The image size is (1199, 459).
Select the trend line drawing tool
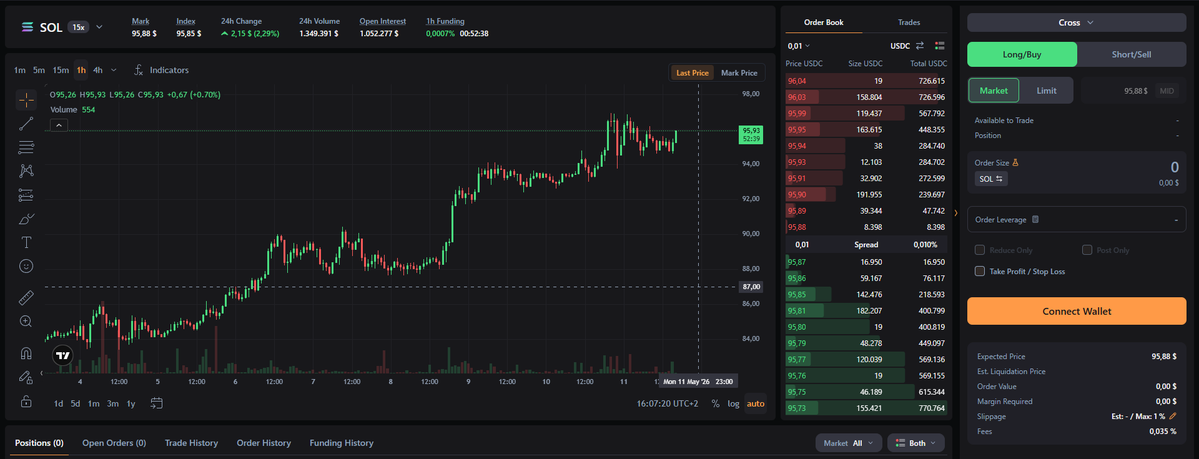(26, 123)
